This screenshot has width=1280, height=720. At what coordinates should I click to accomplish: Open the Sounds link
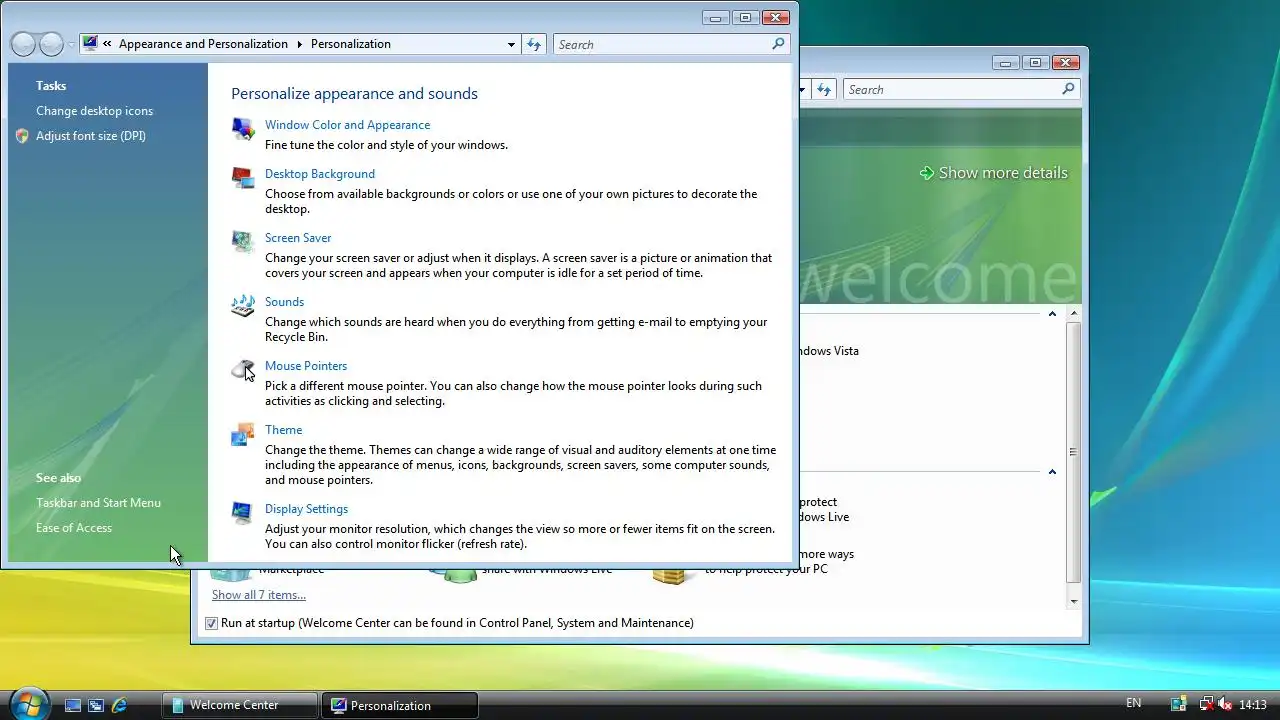284,302
